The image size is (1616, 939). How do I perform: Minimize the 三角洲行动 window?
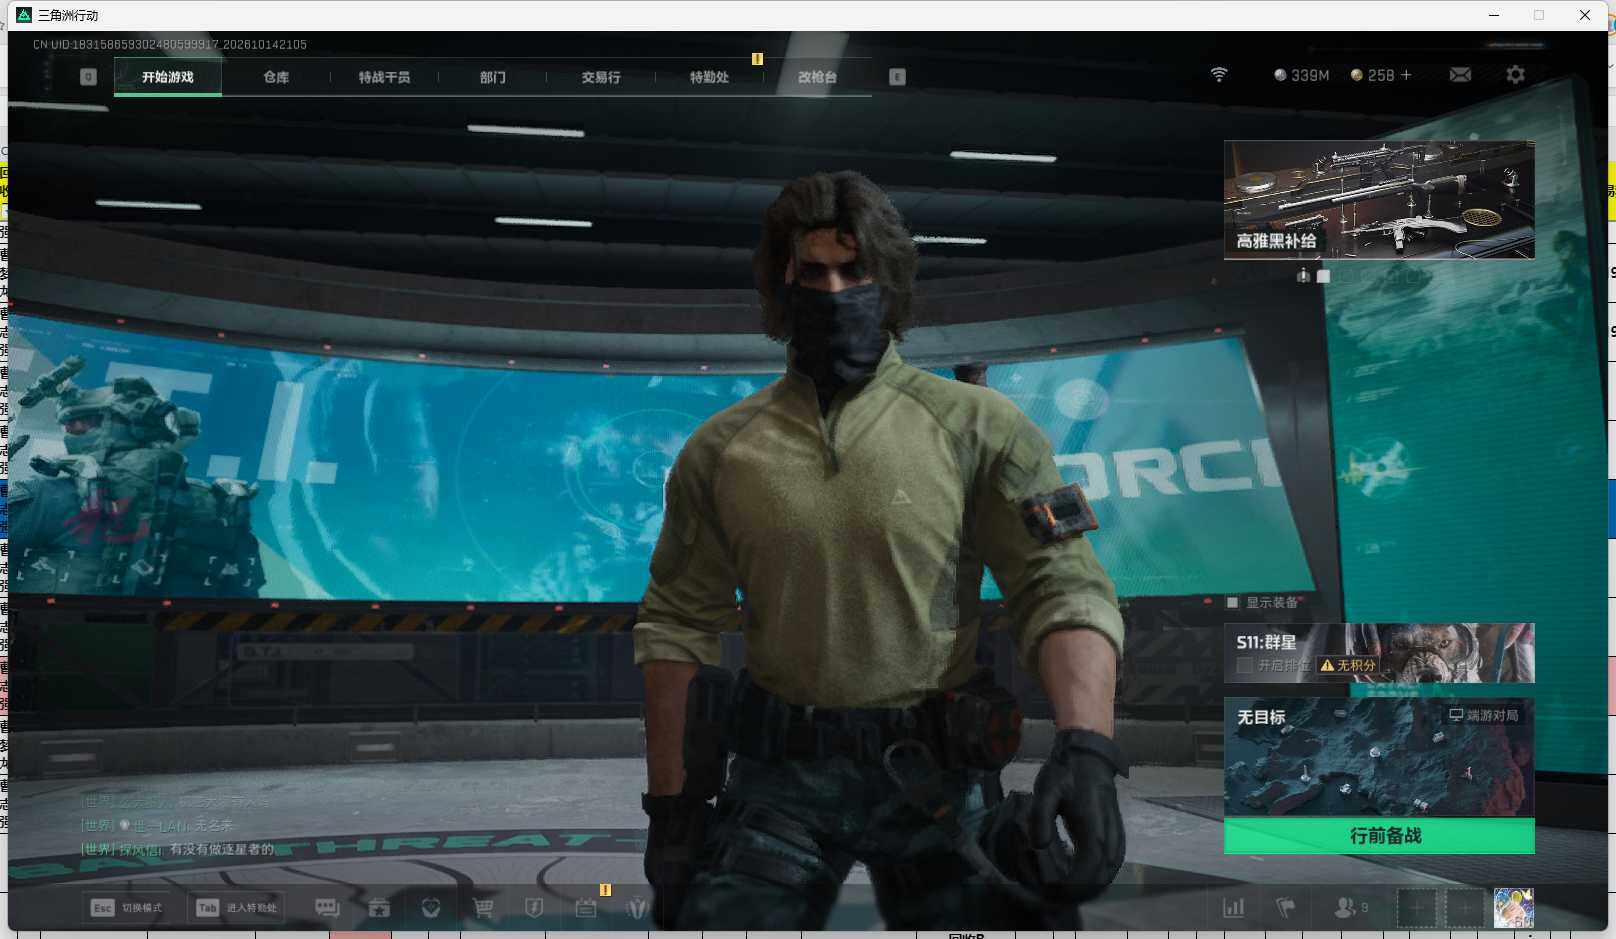tap(1494, 15)
